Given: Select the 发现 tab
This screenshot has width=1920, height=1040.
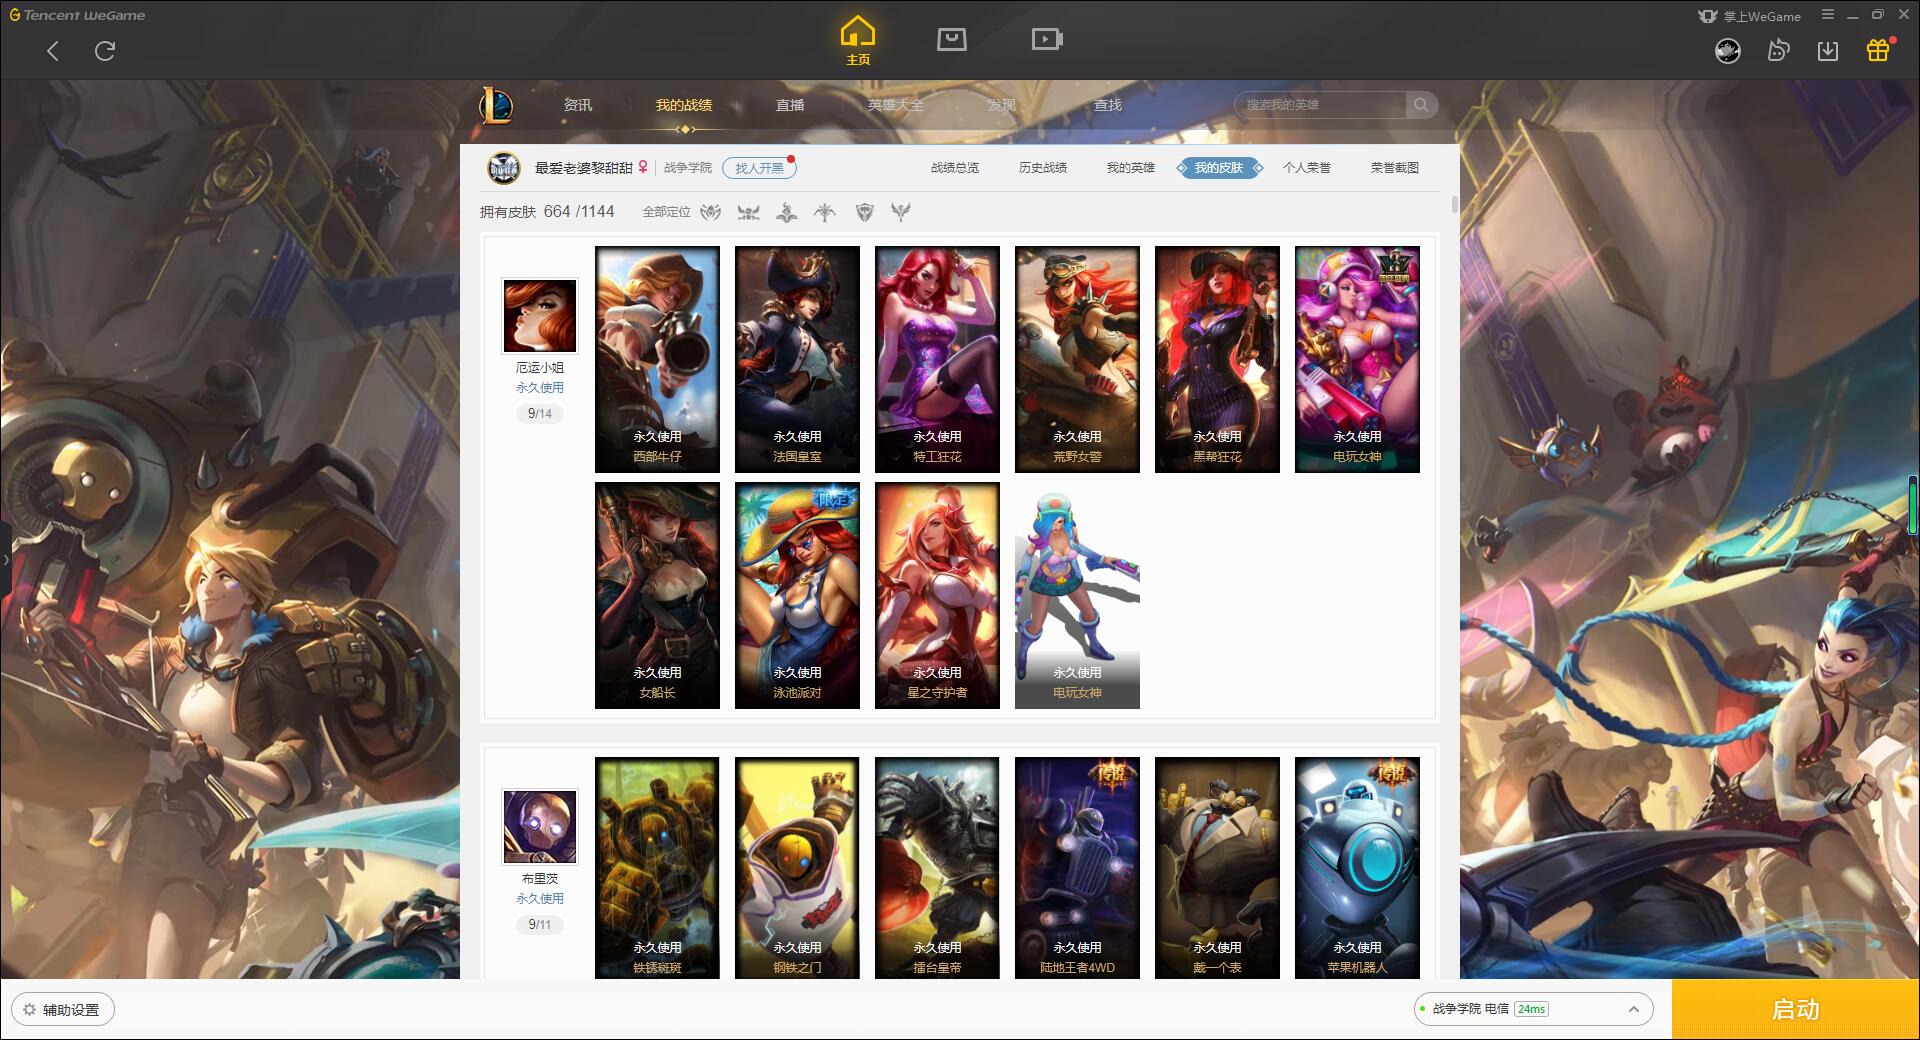Looking at the screenshot, I should click(x=1001, y=105).
